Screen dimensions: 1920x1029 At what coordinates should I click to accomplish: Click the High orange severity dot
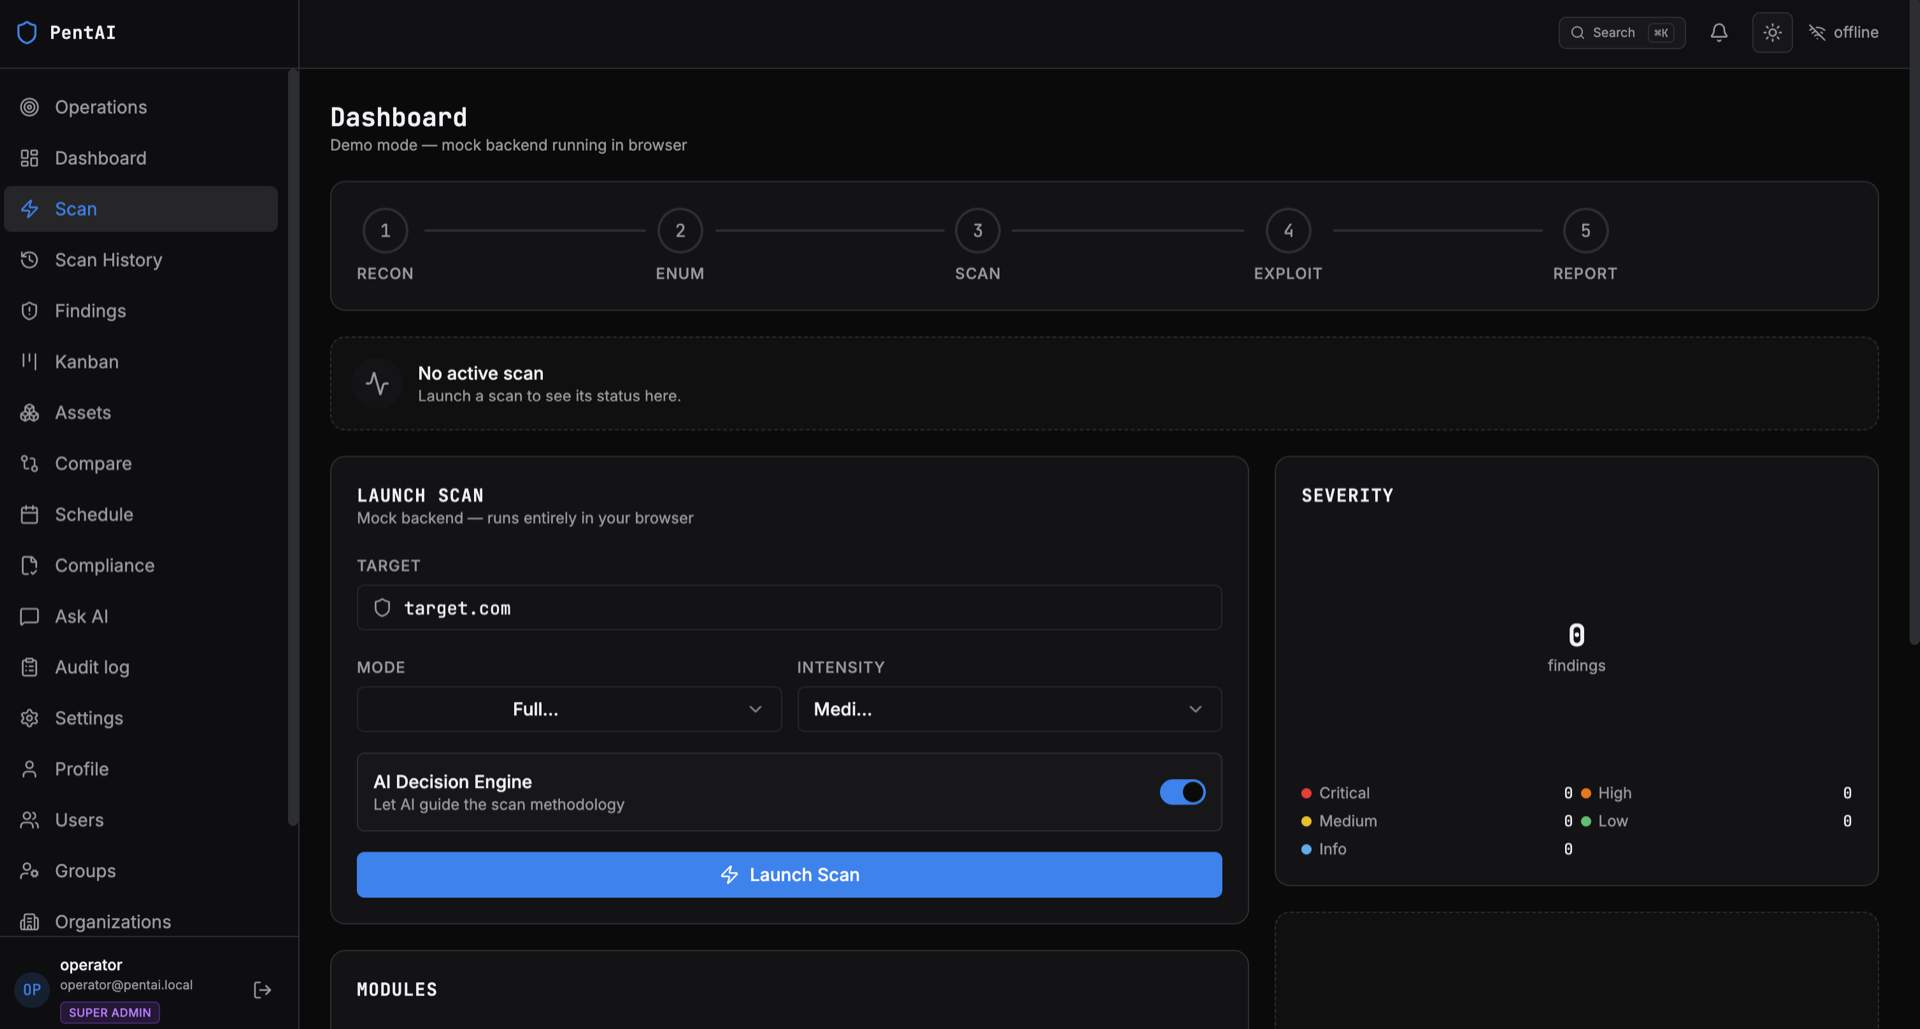(x=1586, y=793)
